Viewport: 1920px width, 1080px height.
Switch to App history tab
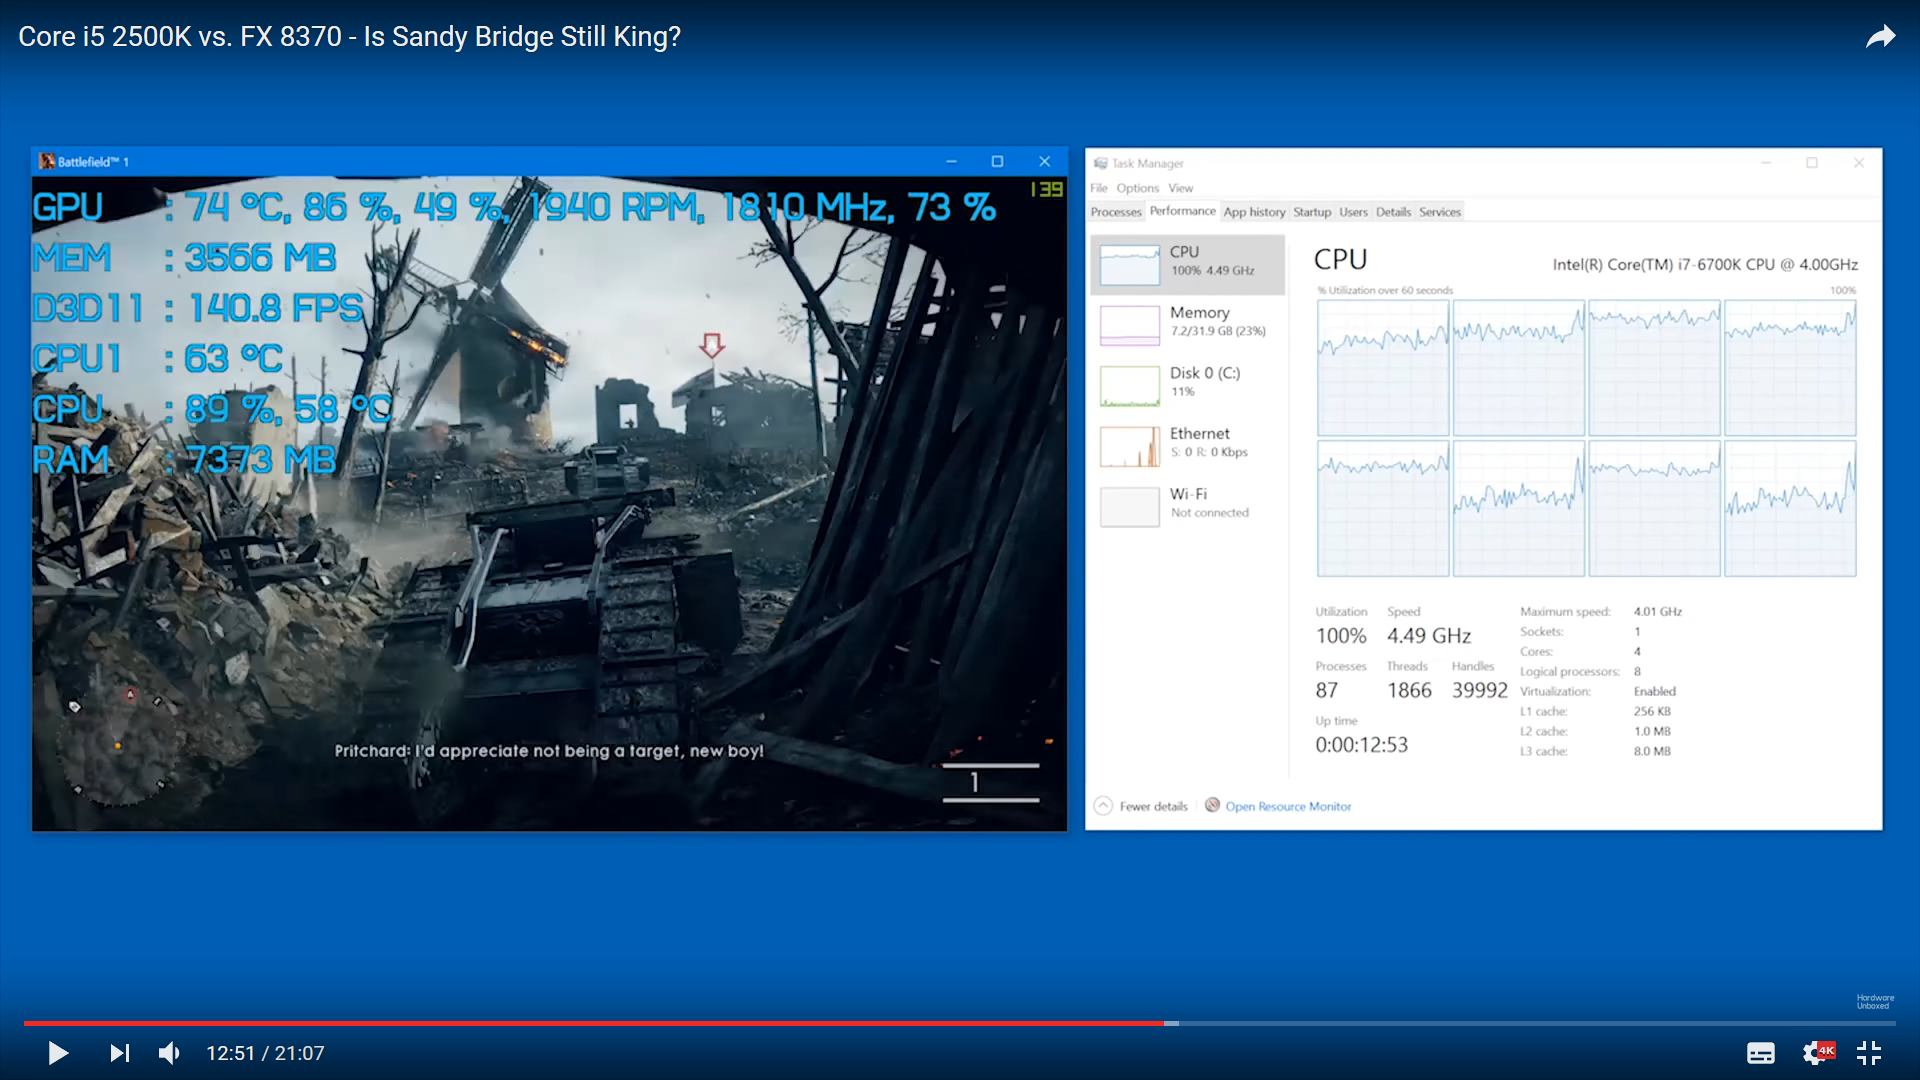click(x=1254, y=212)
